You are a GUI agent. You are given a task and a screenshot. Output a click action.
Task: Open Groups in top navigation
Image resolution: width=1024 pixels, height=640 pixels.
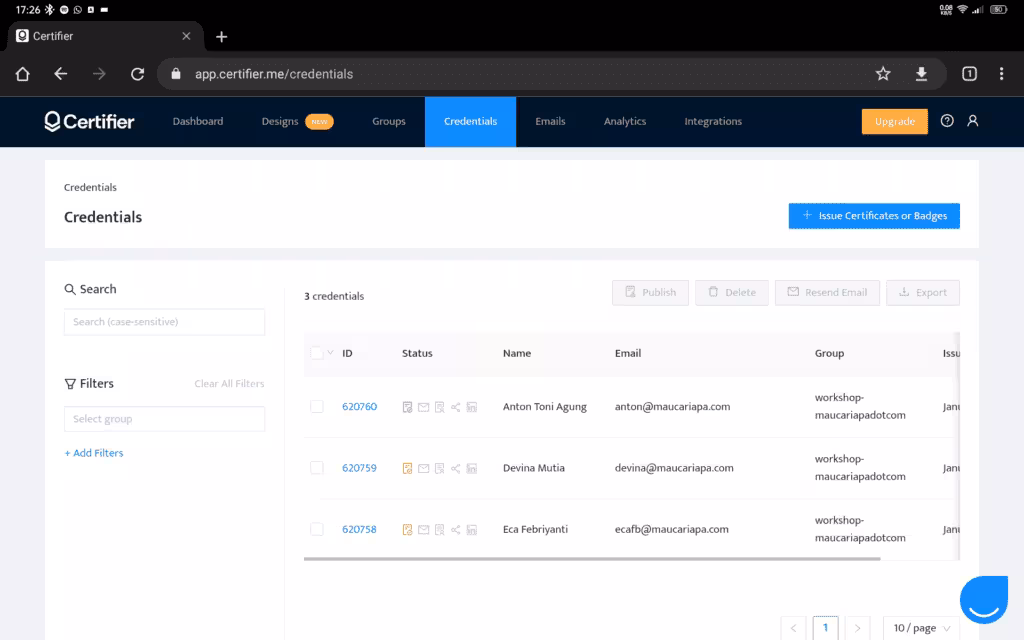click(389, 121)
